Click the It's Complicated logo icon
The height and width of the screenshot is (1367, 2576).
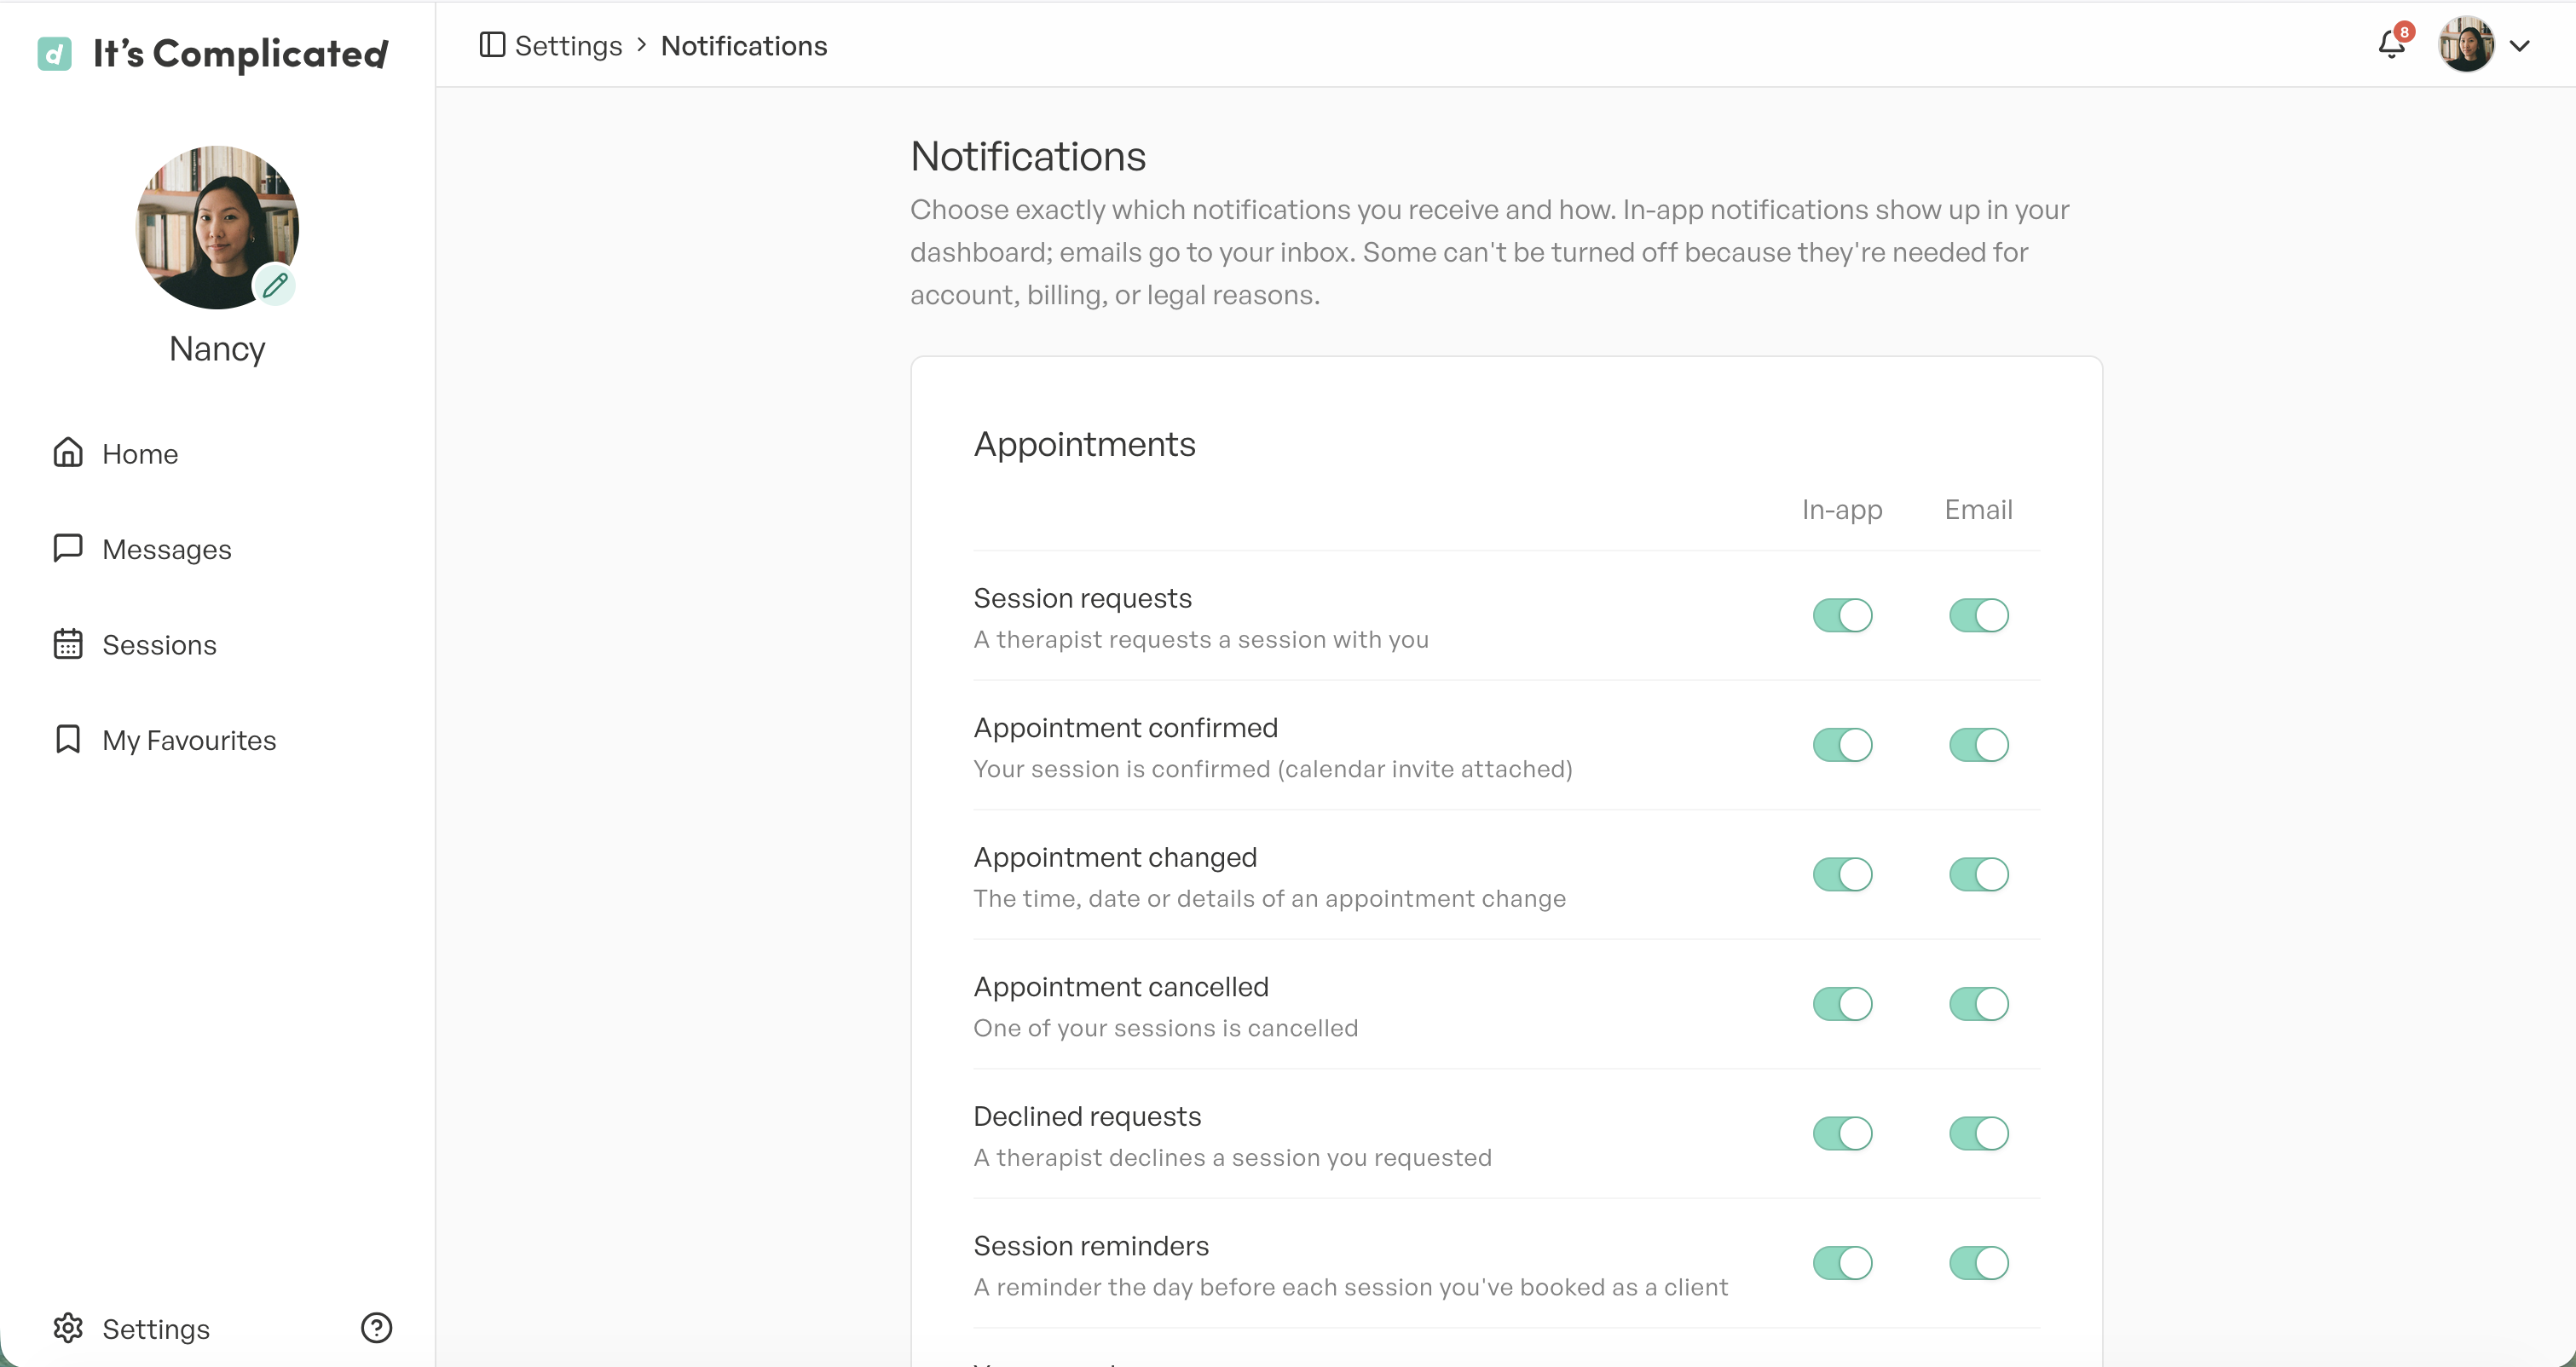54,53
